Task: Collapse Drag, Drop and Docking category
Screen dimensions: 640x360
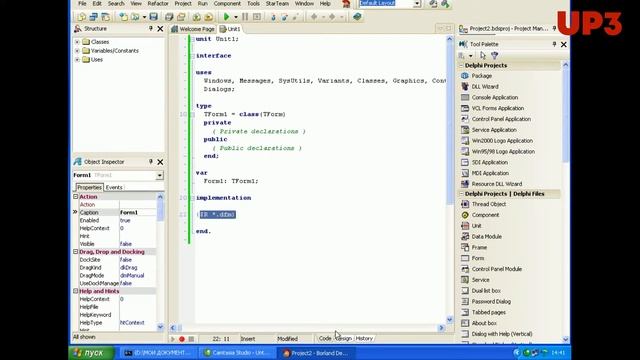Action: click(76, 252)
